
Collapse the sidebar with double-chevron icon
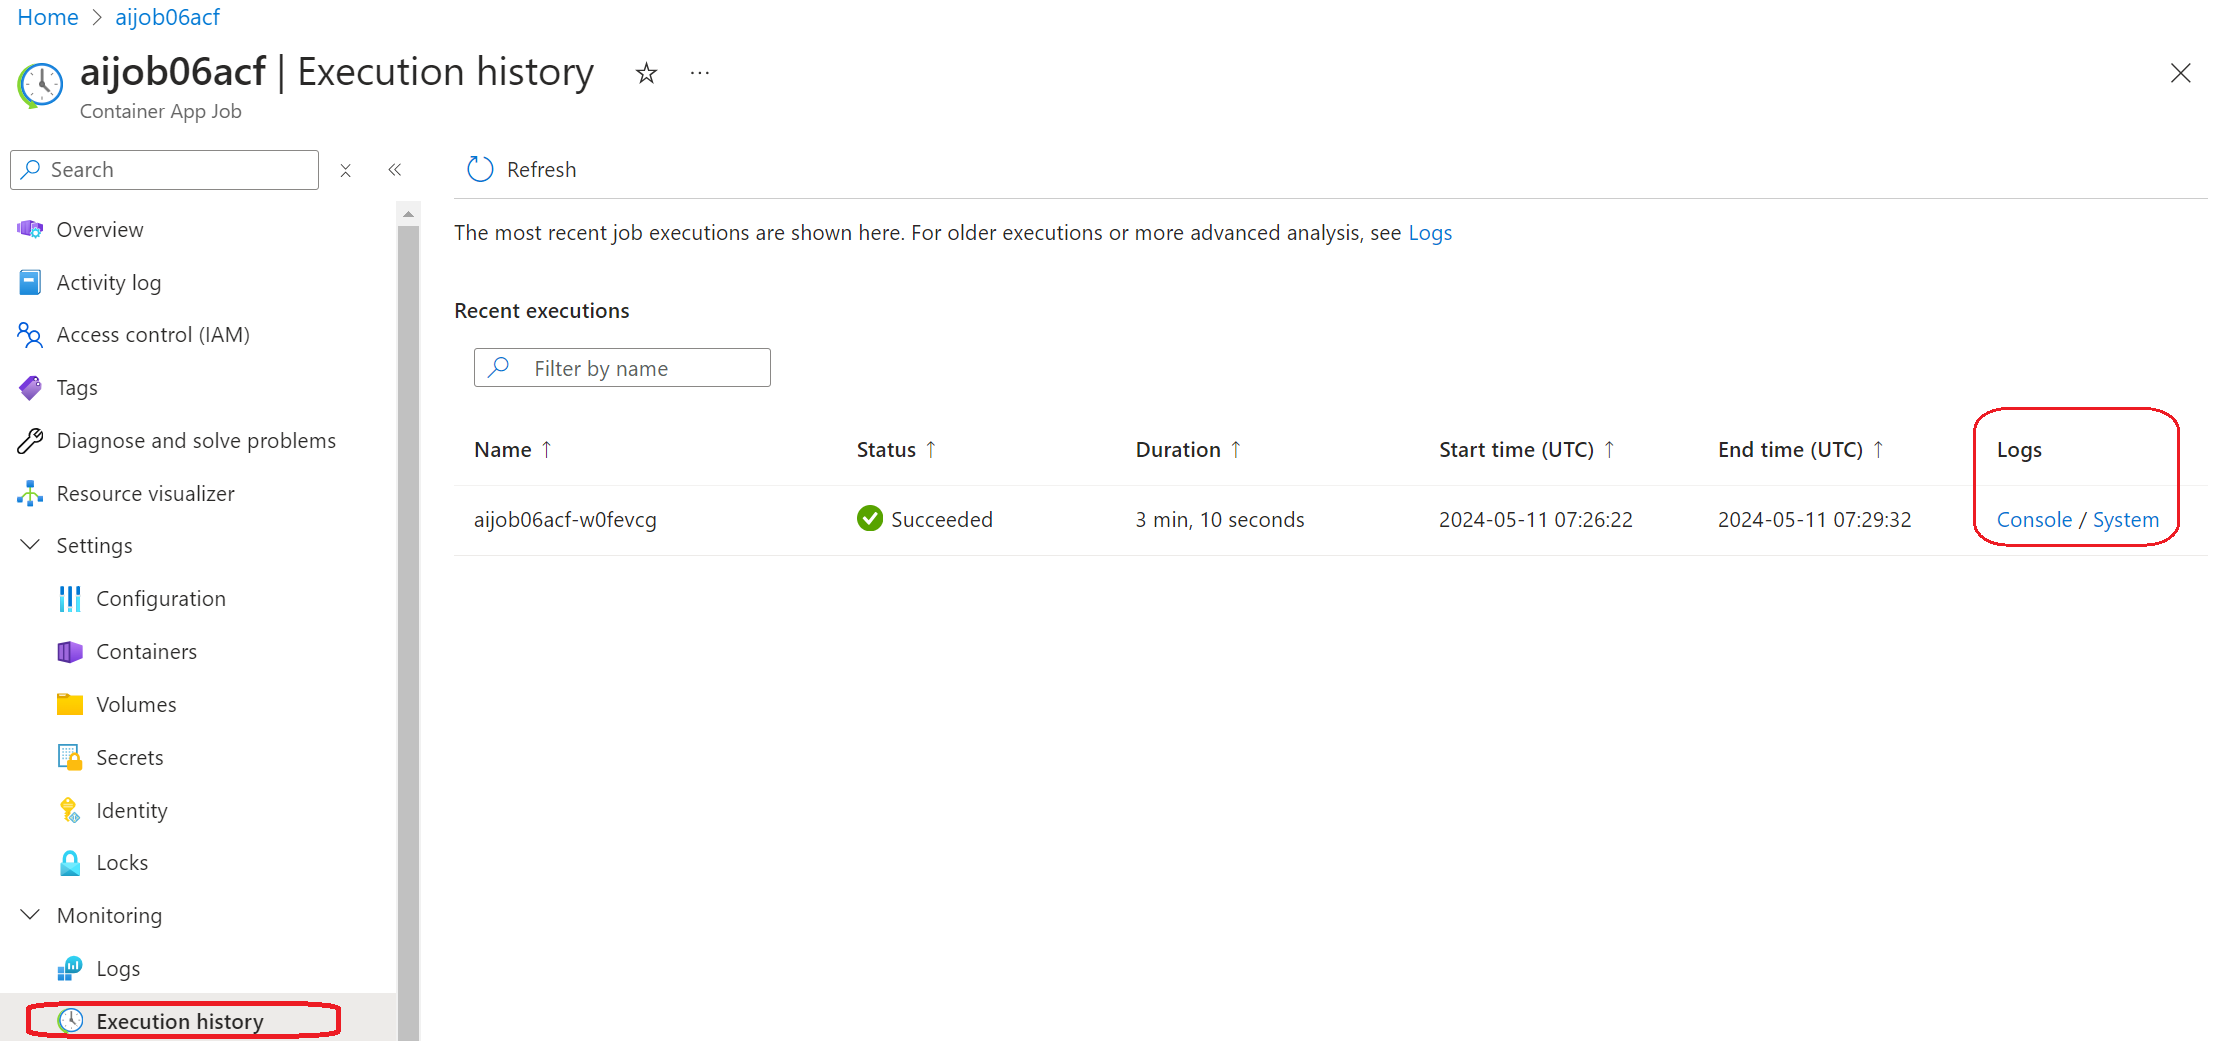click(395, 170)
